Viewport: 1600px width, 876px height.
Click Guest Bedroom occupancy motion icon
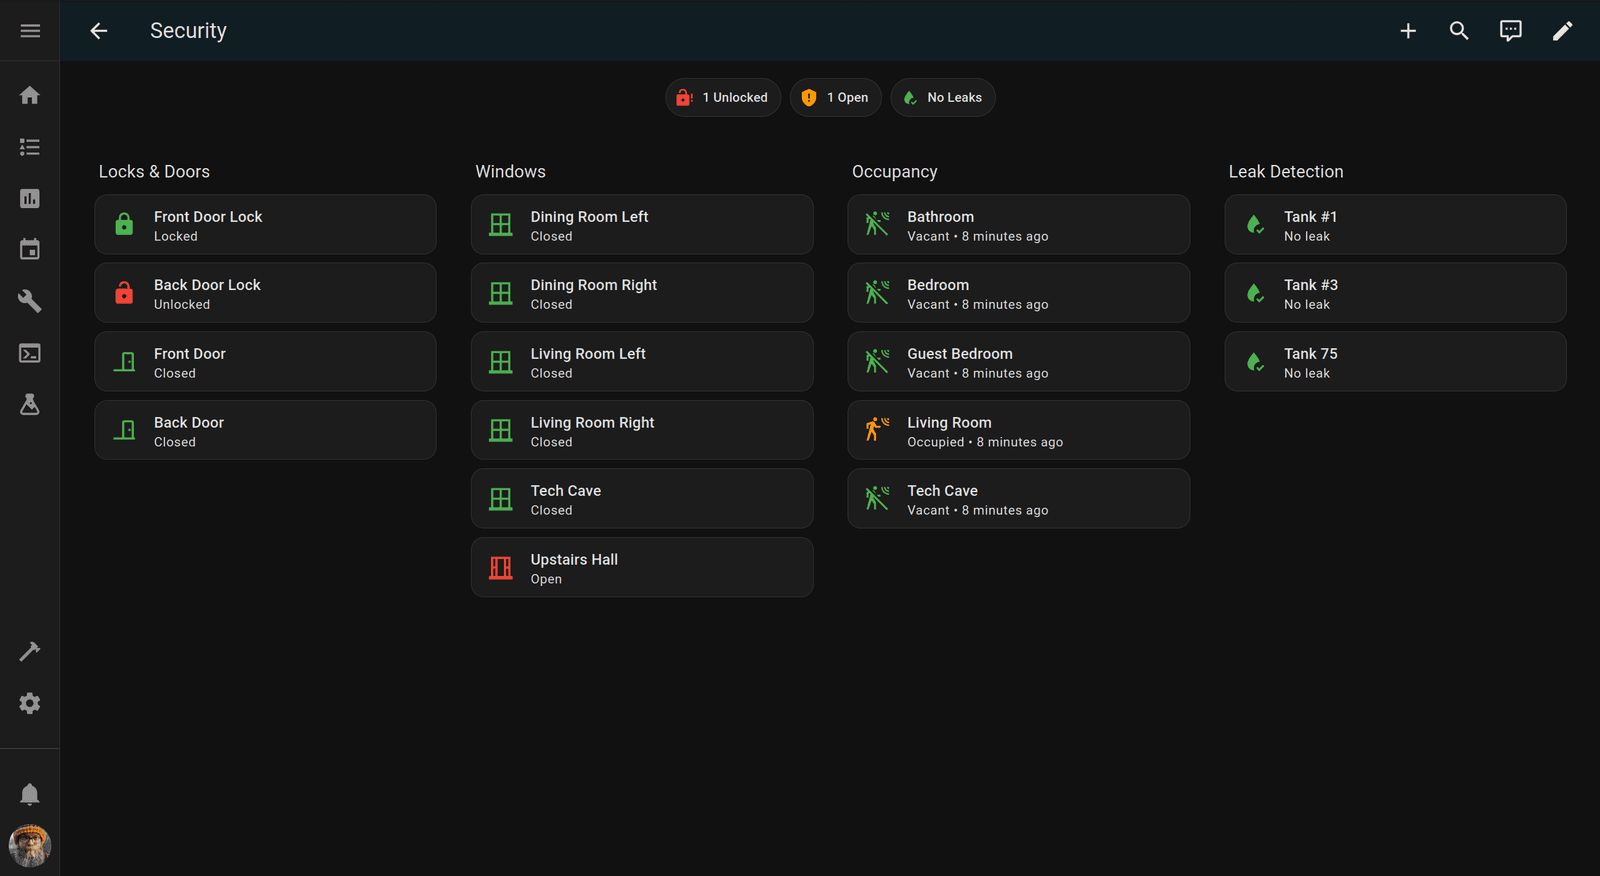click(877, 362)
